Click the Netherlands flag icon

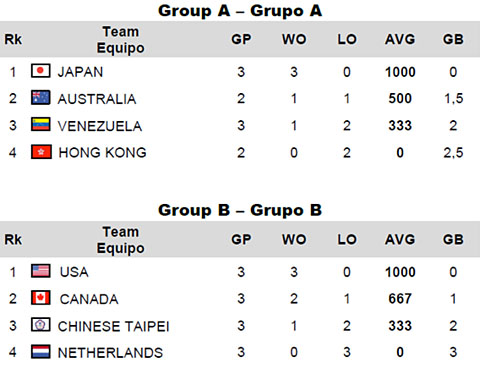41,352
